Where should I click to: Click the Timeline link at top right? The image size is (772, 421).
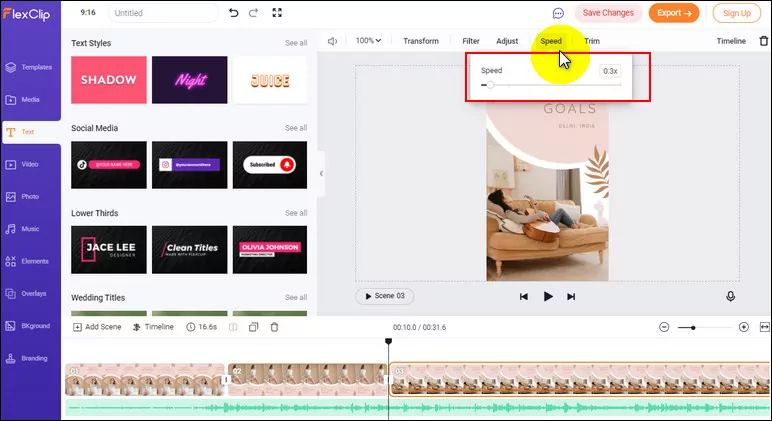(731, 41)
